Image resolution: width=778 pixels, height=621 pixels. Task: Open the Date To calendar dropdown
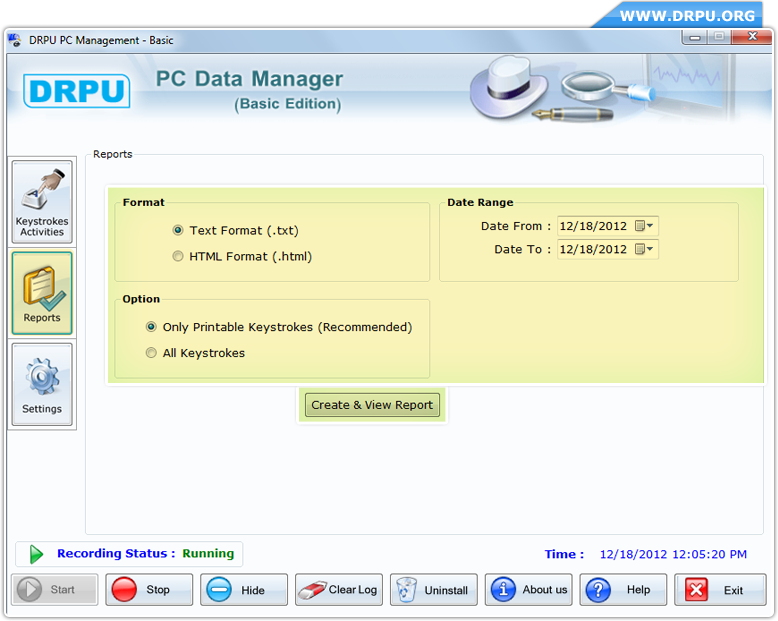[645, 249]
